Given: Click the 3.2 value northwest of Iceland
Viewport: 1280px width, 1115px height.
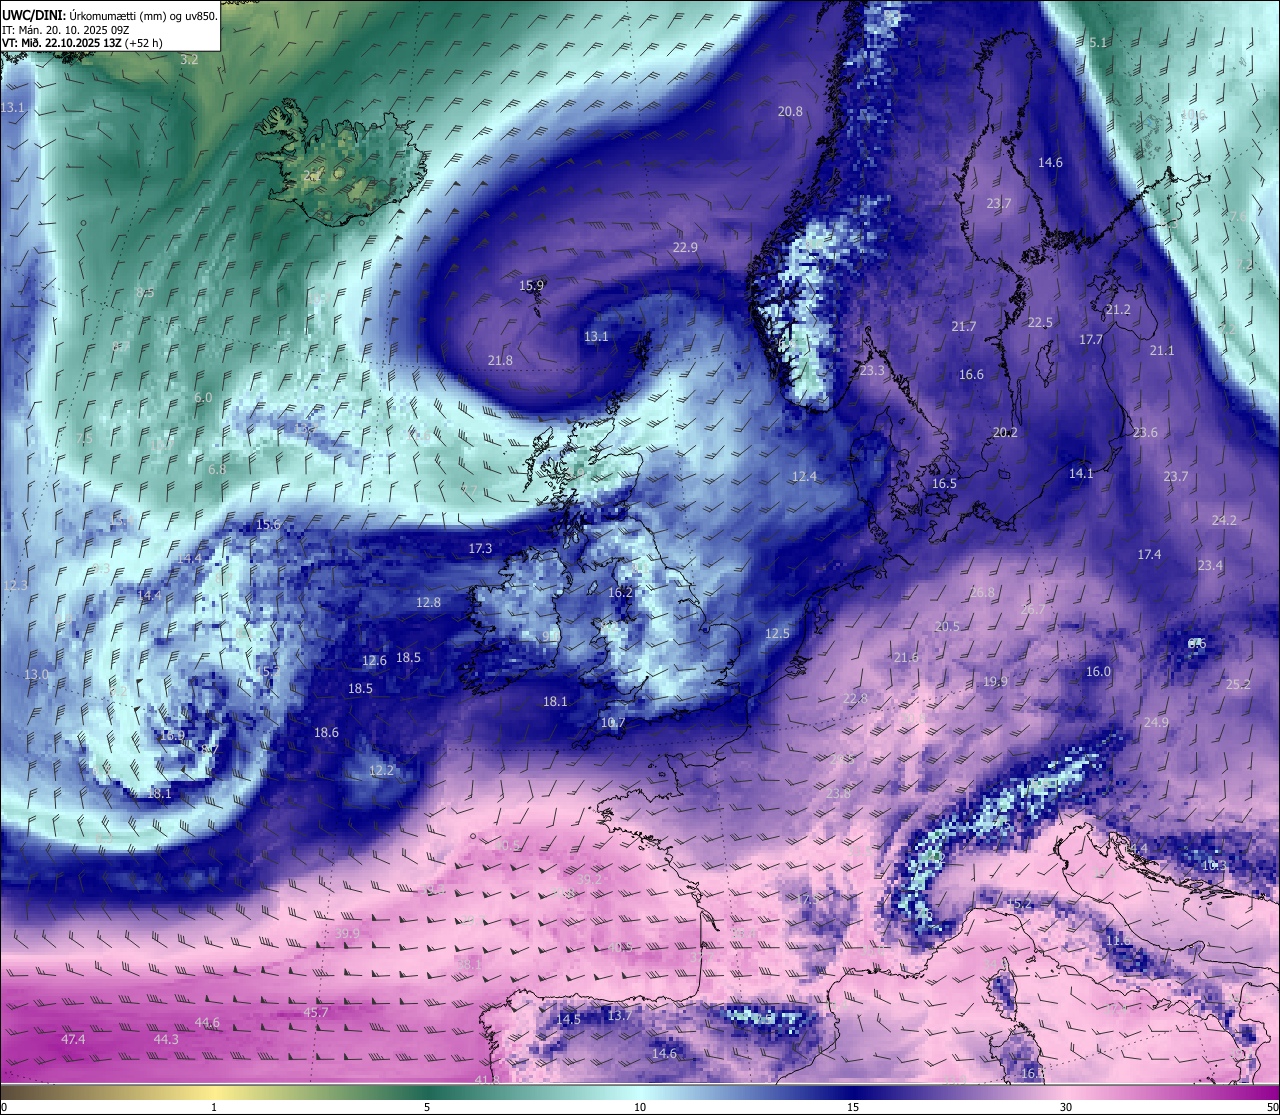Looking at the screenshot, I should tap(189, 59).
